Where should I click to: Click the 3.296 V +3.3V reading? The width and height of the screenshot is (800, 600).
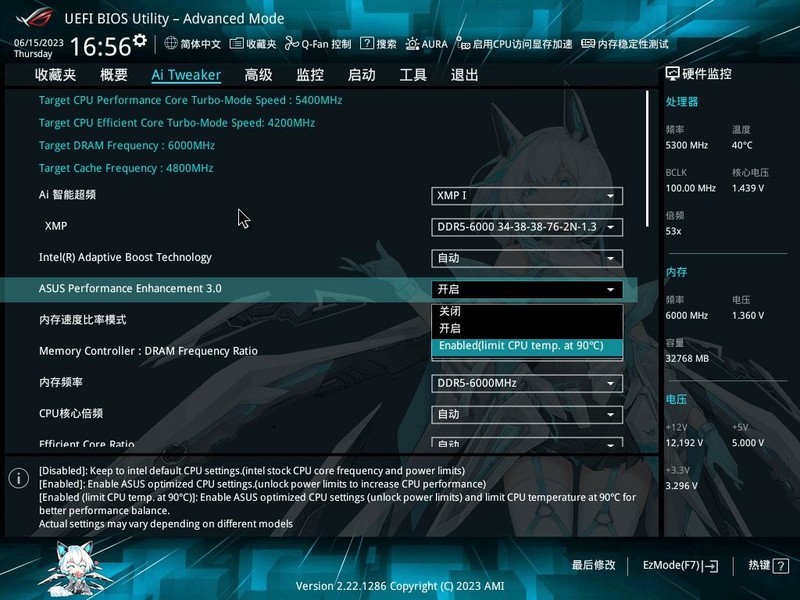[x=681, y=486]
